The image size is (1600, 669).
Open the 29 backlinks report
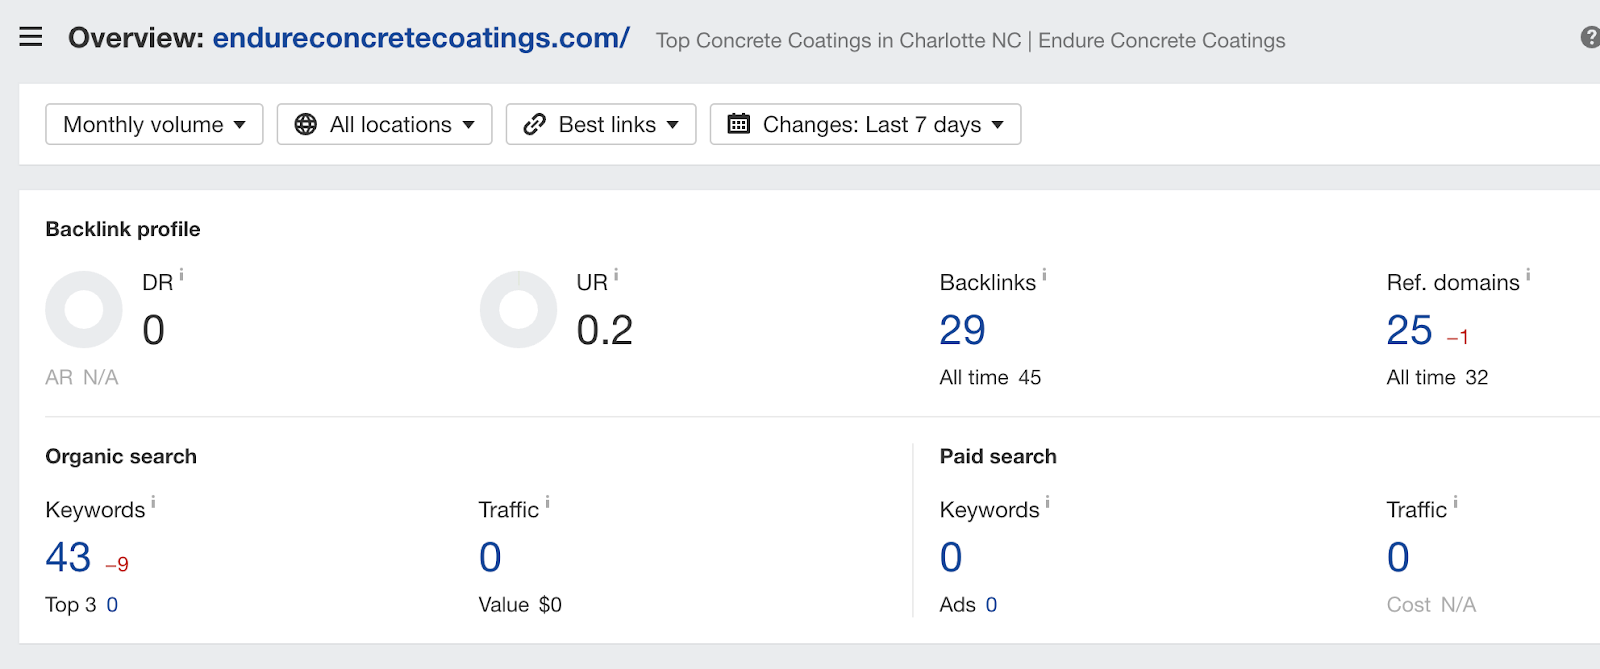[x=962, y=330]
